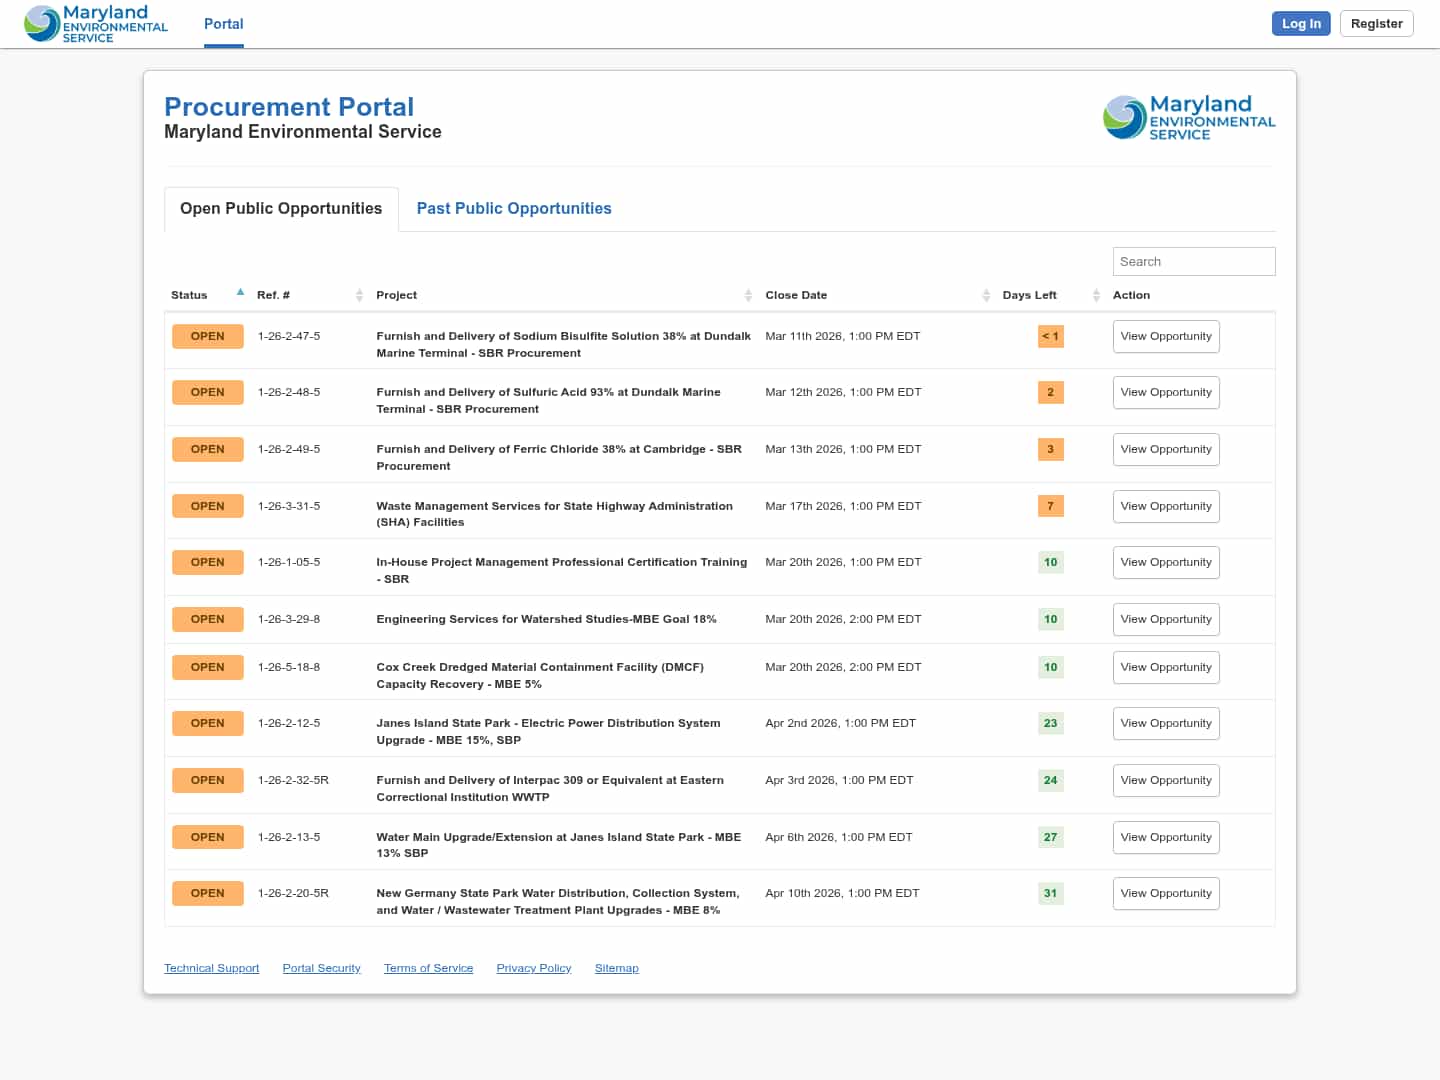Click the large Maryland logo in portal card
This screenshot has height=1080, width=1440.
(1188, 118)
